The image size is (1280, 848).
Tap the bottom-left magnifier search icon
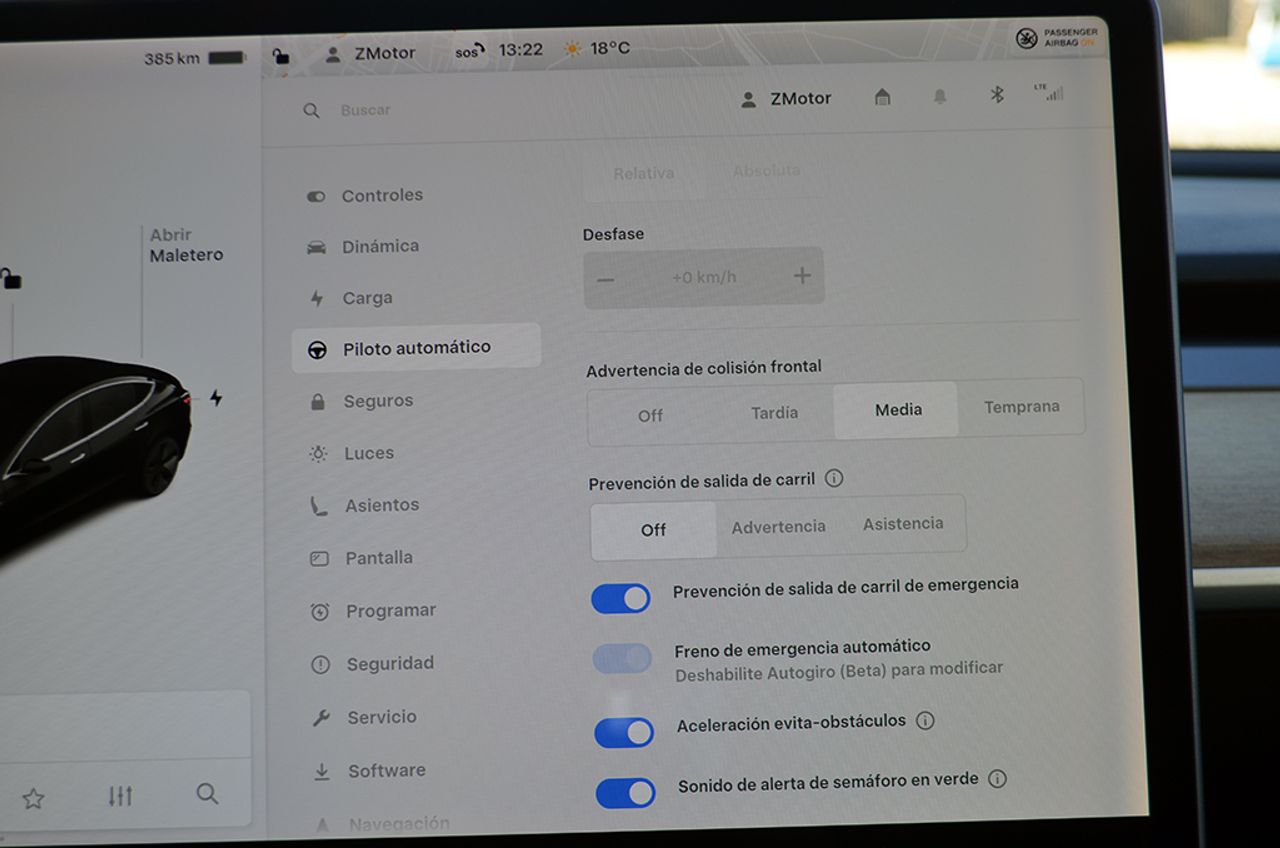(x=207, y=794)
